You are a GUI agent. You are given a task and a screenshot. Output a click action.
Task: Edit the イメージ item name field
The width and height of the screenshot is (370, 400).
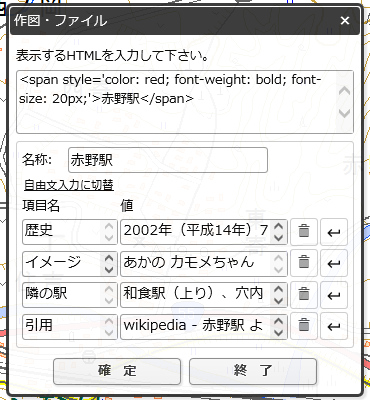tap(70, 263)
